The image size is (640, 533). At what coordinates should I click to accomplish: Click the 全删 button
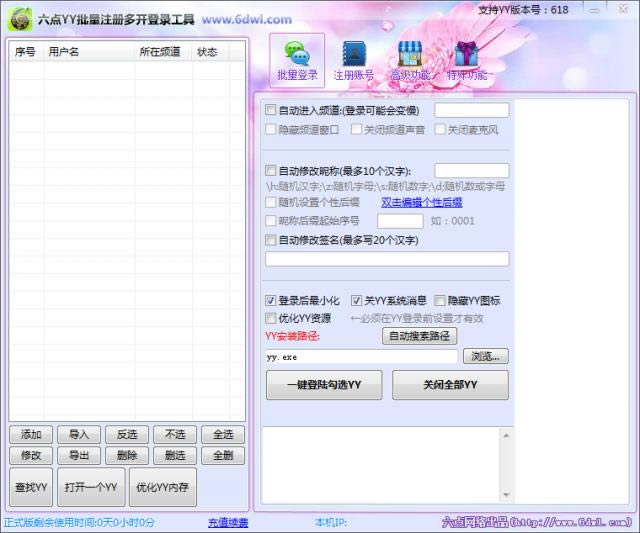point(223,455)
